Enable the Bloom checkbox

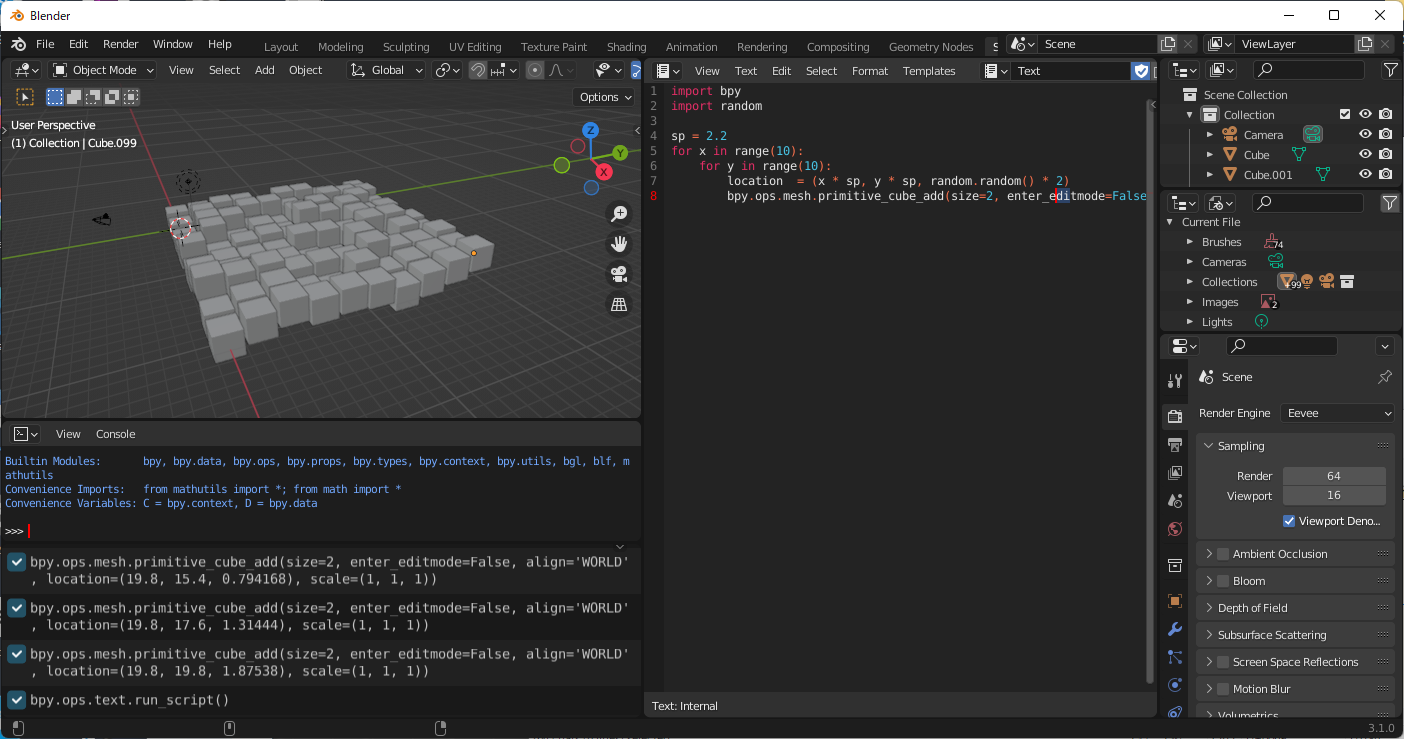[x=1222, y=581]
